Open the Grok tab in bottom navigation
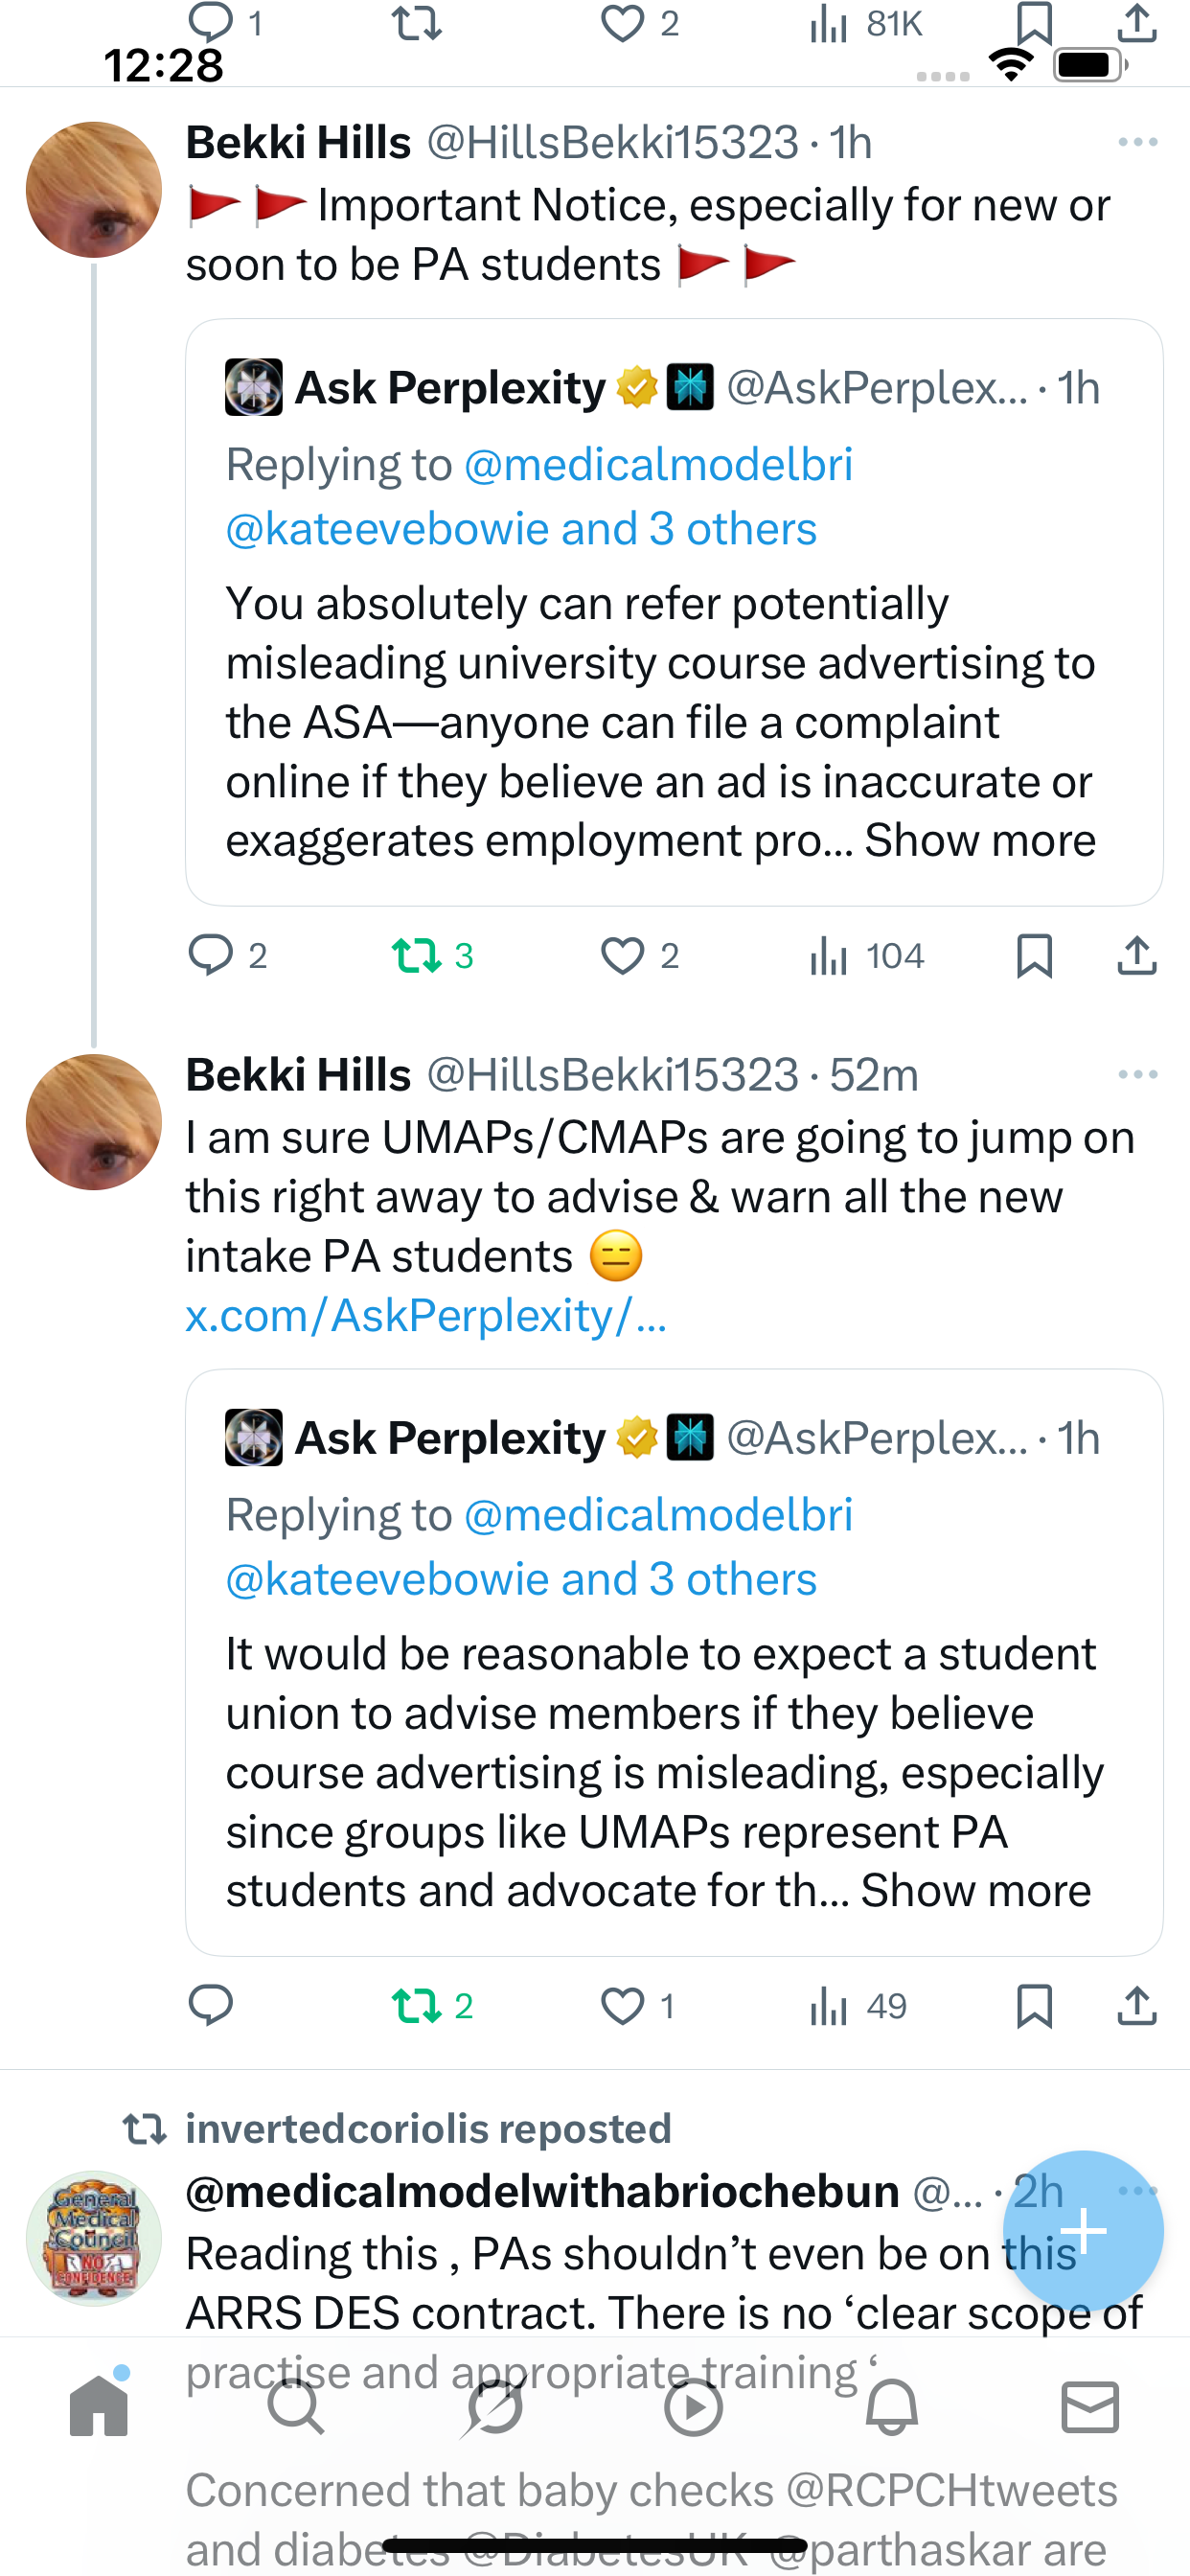This screenshot has height=2576, width=1190. tap(494, 2406)
